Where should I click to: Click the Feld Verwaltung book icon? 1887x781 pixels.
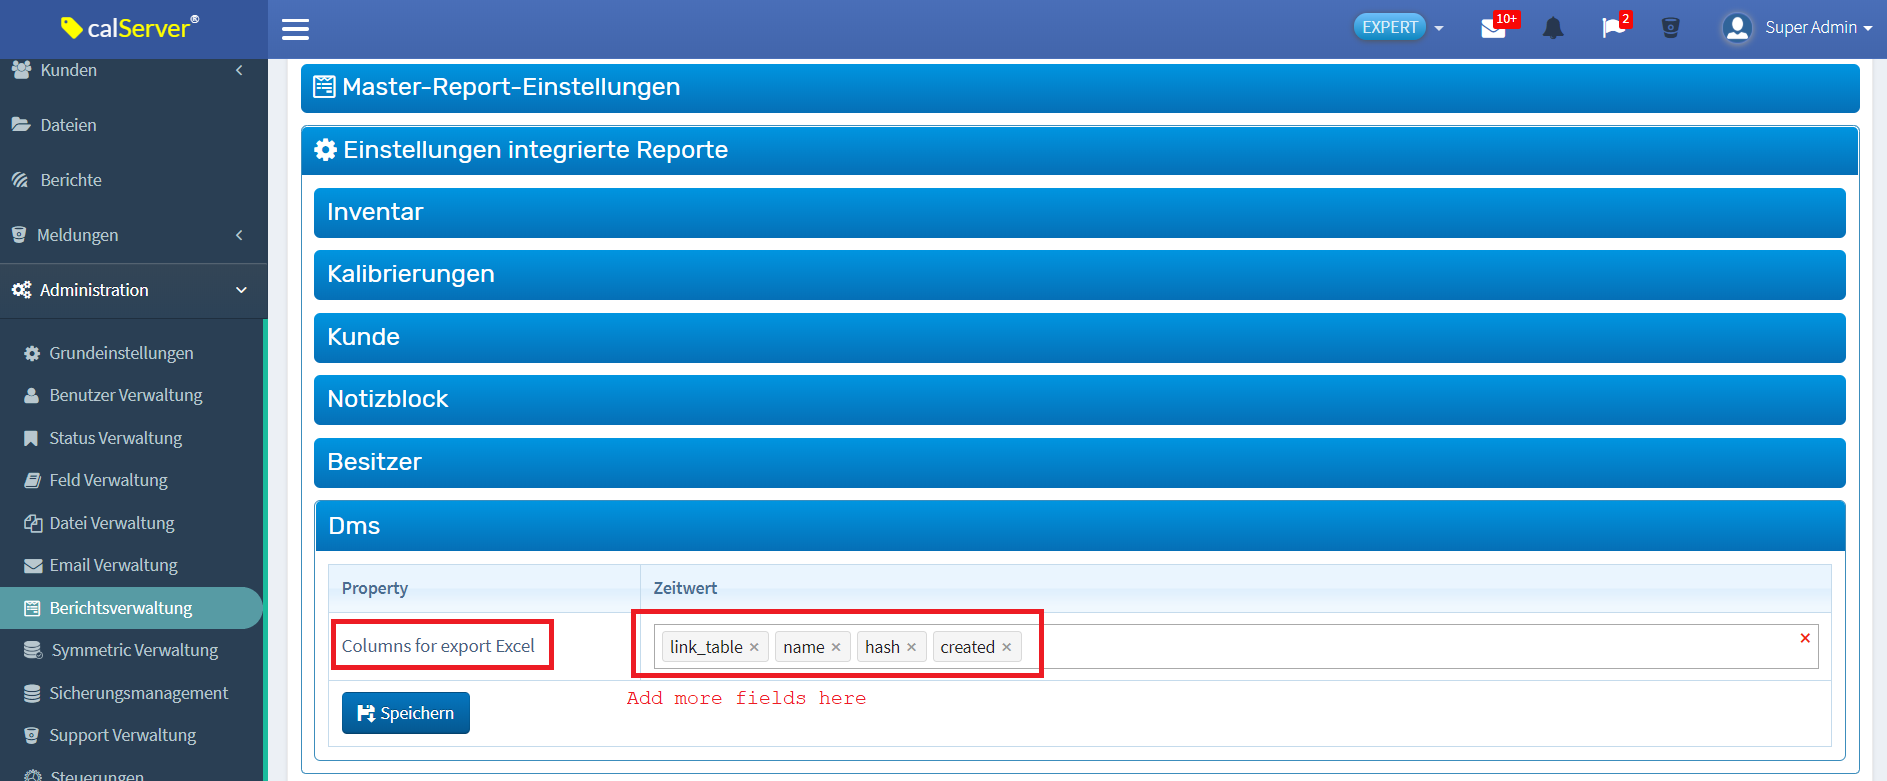32,480
